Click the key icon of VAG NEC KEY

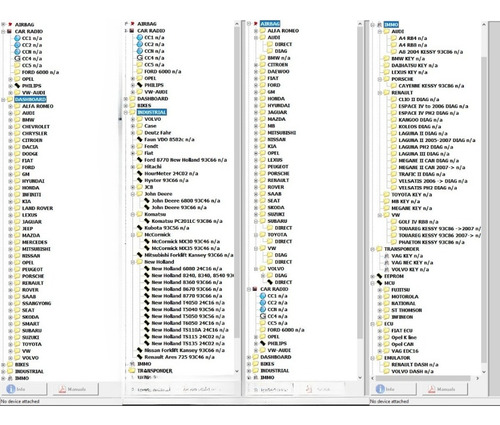pos(387,262)
